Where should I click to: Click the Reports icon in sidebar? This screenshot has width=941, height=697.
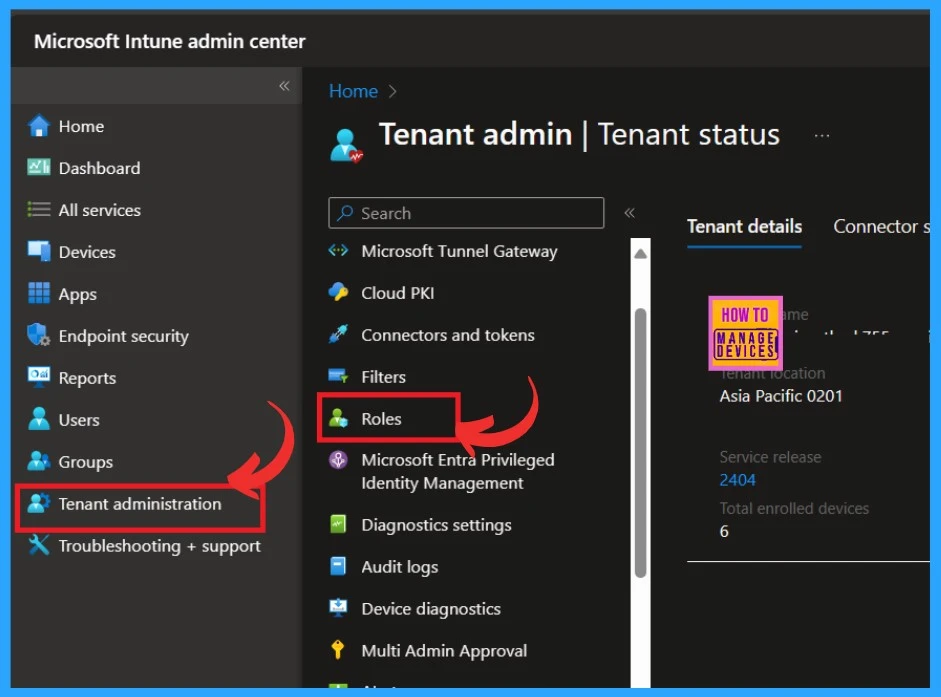click(39, 377)
